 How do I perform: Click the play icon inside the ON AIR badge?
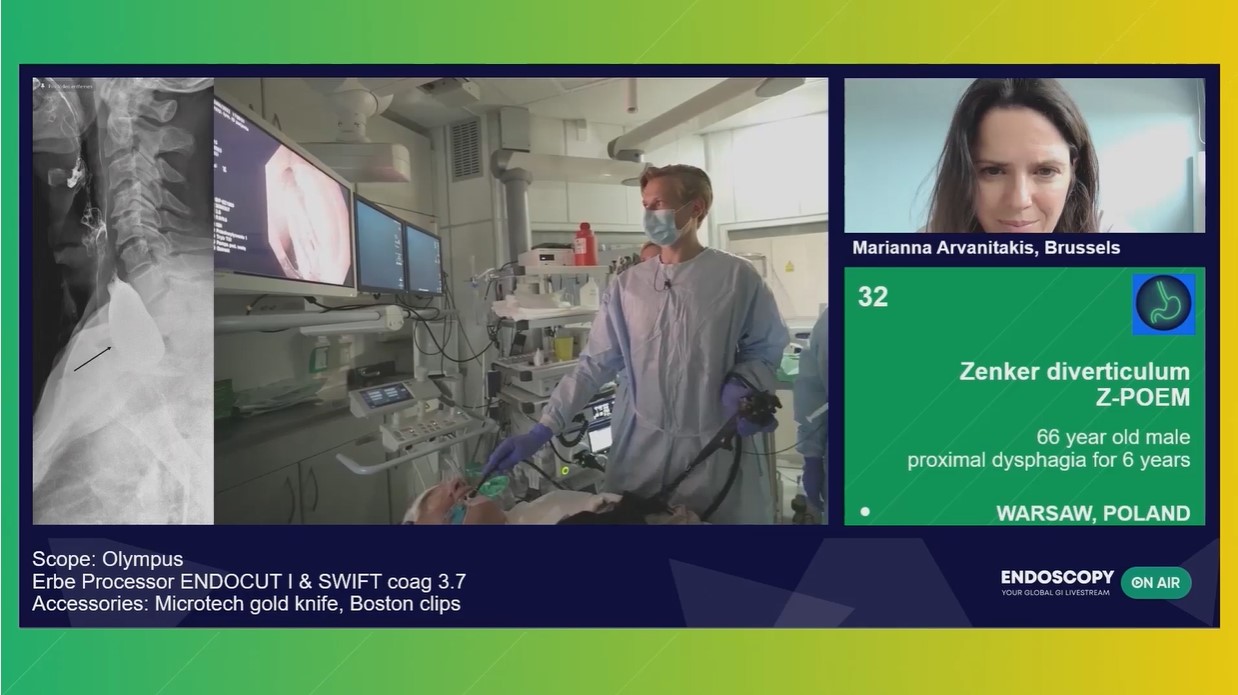[x=1137, y=583]
